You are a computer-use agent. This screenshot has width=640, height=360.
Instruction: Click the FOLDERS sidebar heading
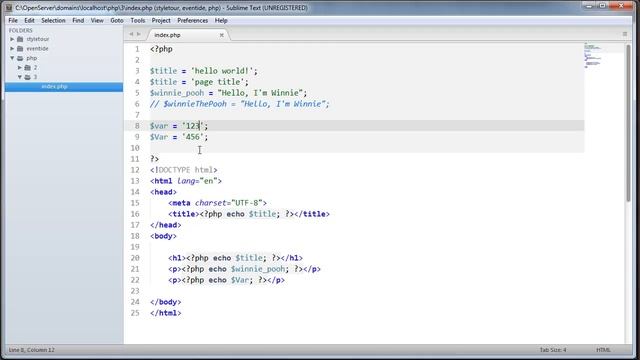click(20, 30)
